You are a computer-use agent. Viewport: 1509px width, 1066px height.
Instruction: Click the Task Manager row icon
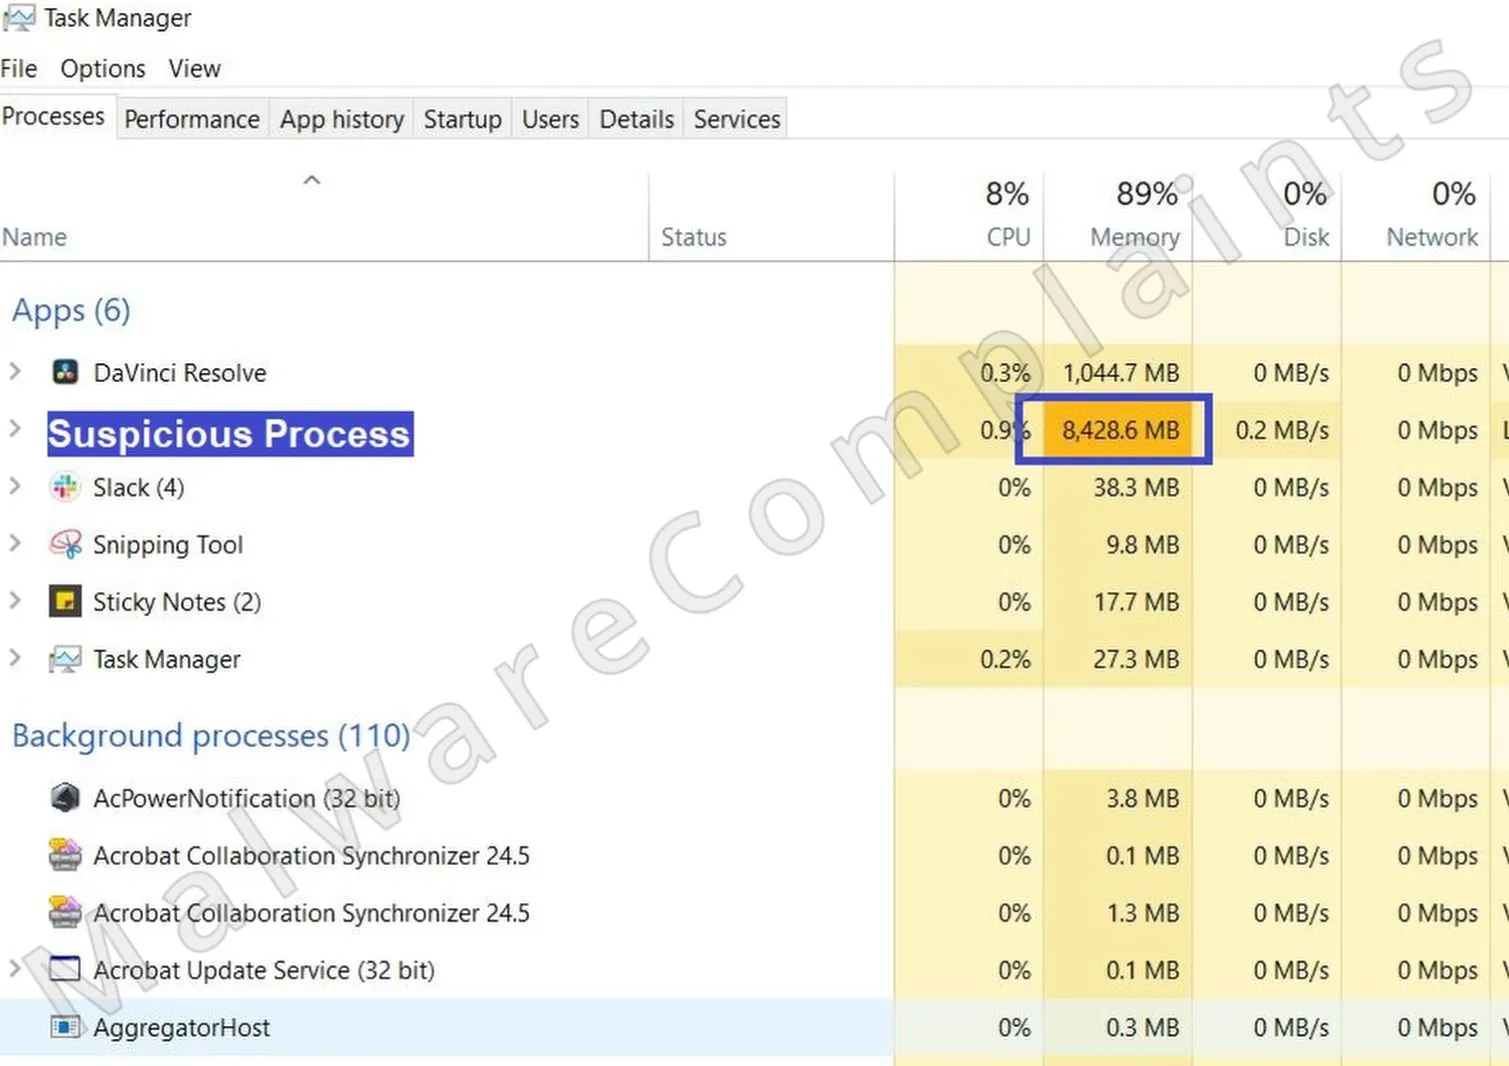coord(65,660)
